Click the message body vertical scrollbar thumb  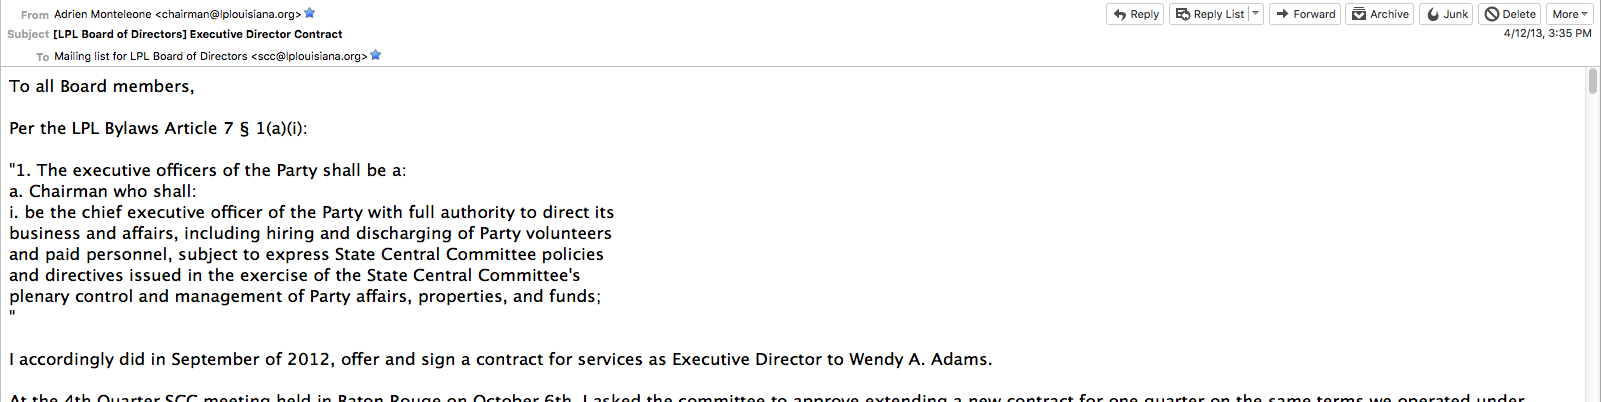coord(1592,81)
